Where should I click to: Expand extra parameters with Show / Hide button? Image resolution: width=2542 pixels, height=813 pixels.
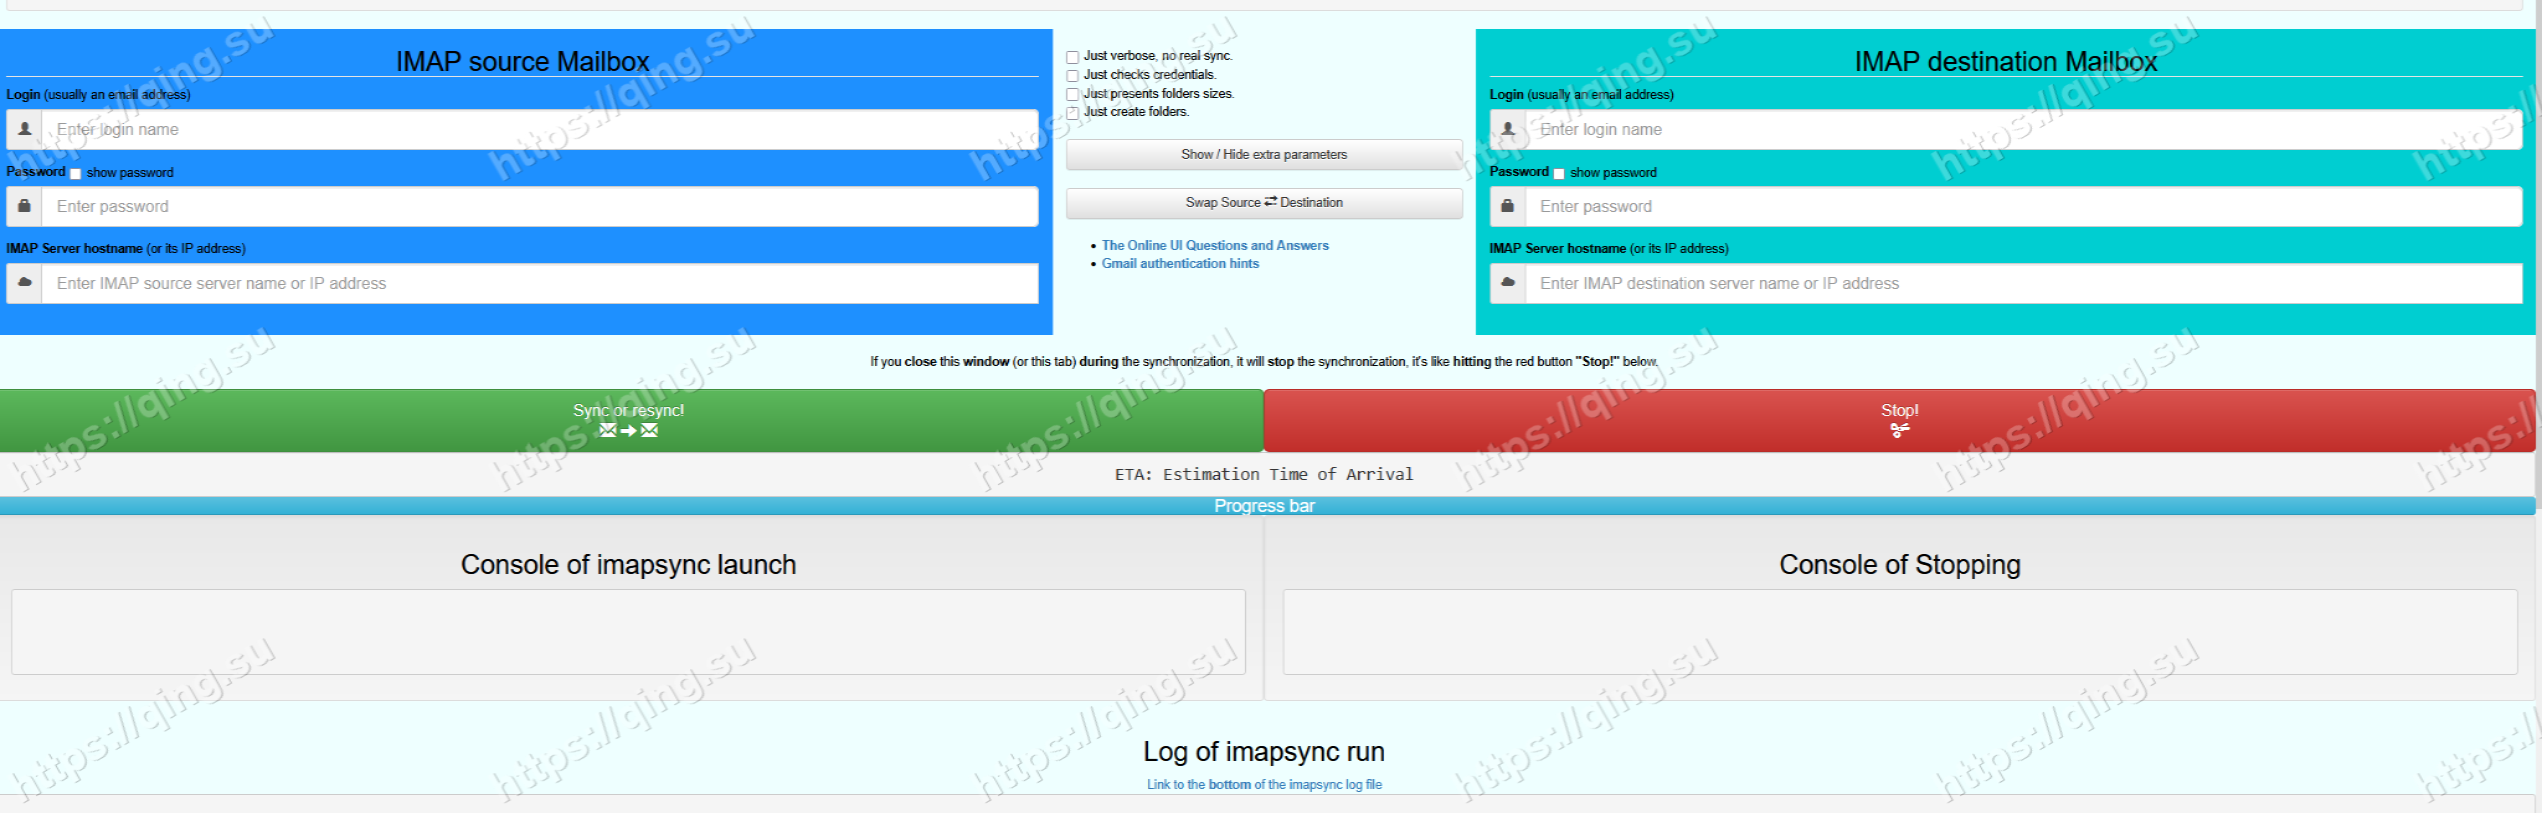[x=1264, y=155]
